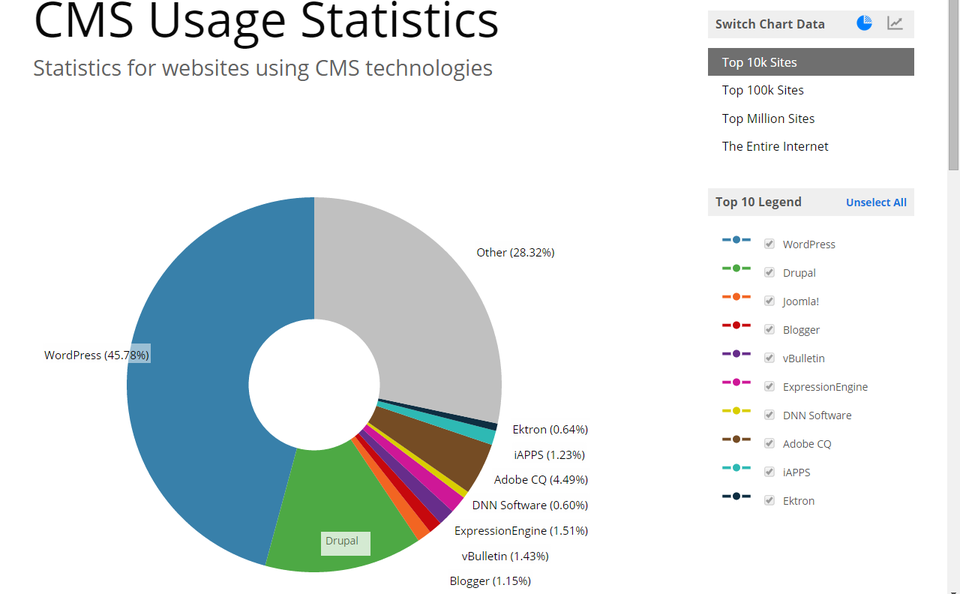The image size is (960, 594).
Task: Switch to line chart view icon
Action: [x=895, y=24]
